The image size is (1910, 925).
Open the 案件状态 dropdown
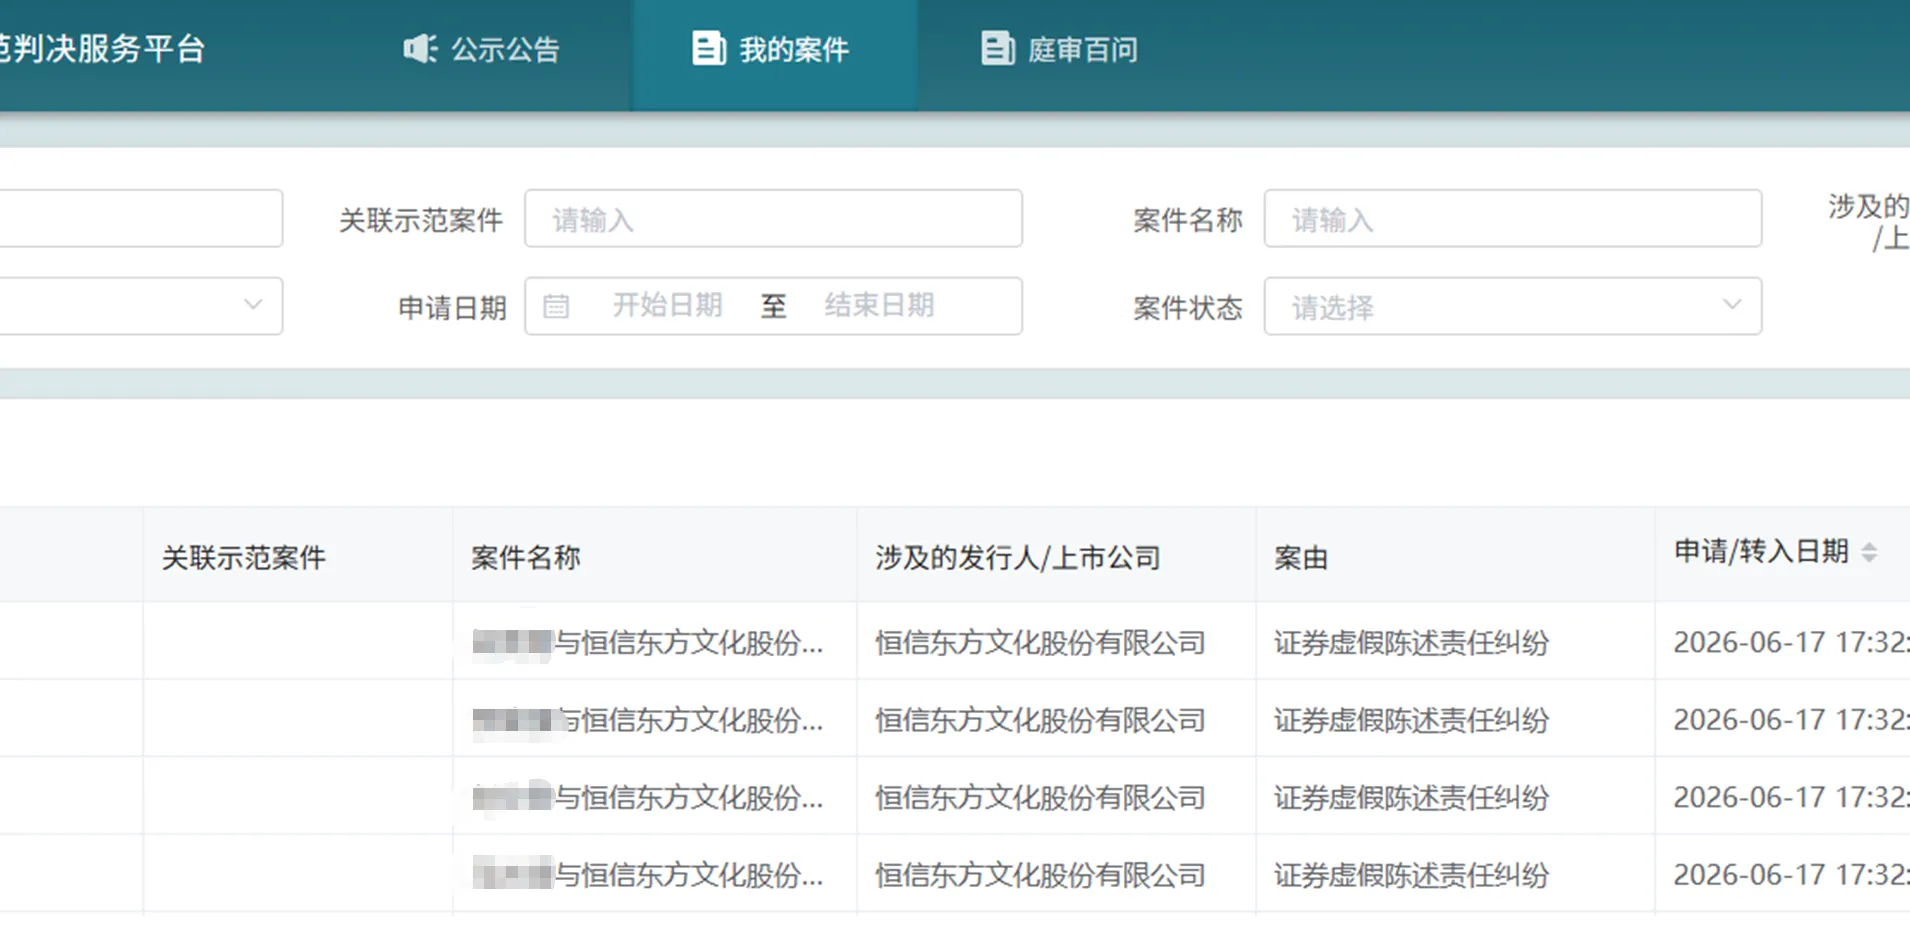click(x=1512, y=306)
